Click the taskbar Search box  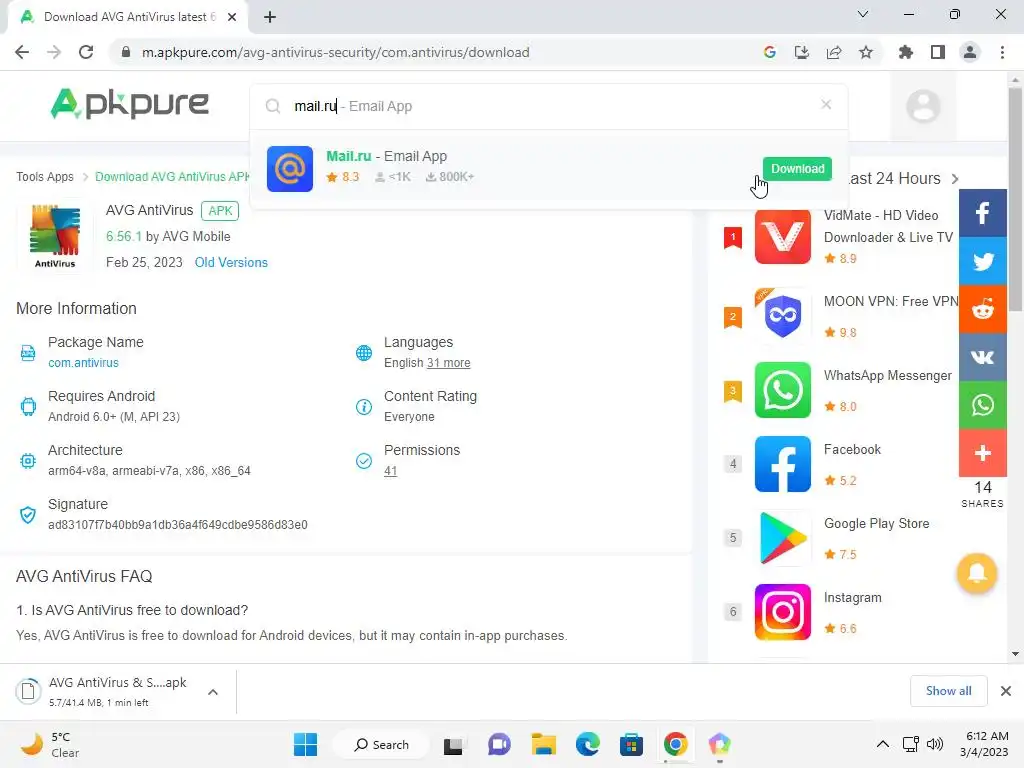click(381, 744)
